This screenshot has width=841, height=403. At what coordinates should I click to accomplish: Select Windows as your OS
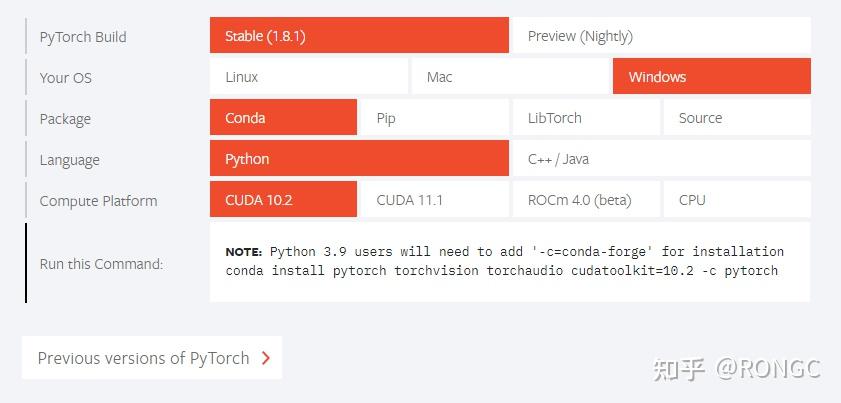pos(711,76)
